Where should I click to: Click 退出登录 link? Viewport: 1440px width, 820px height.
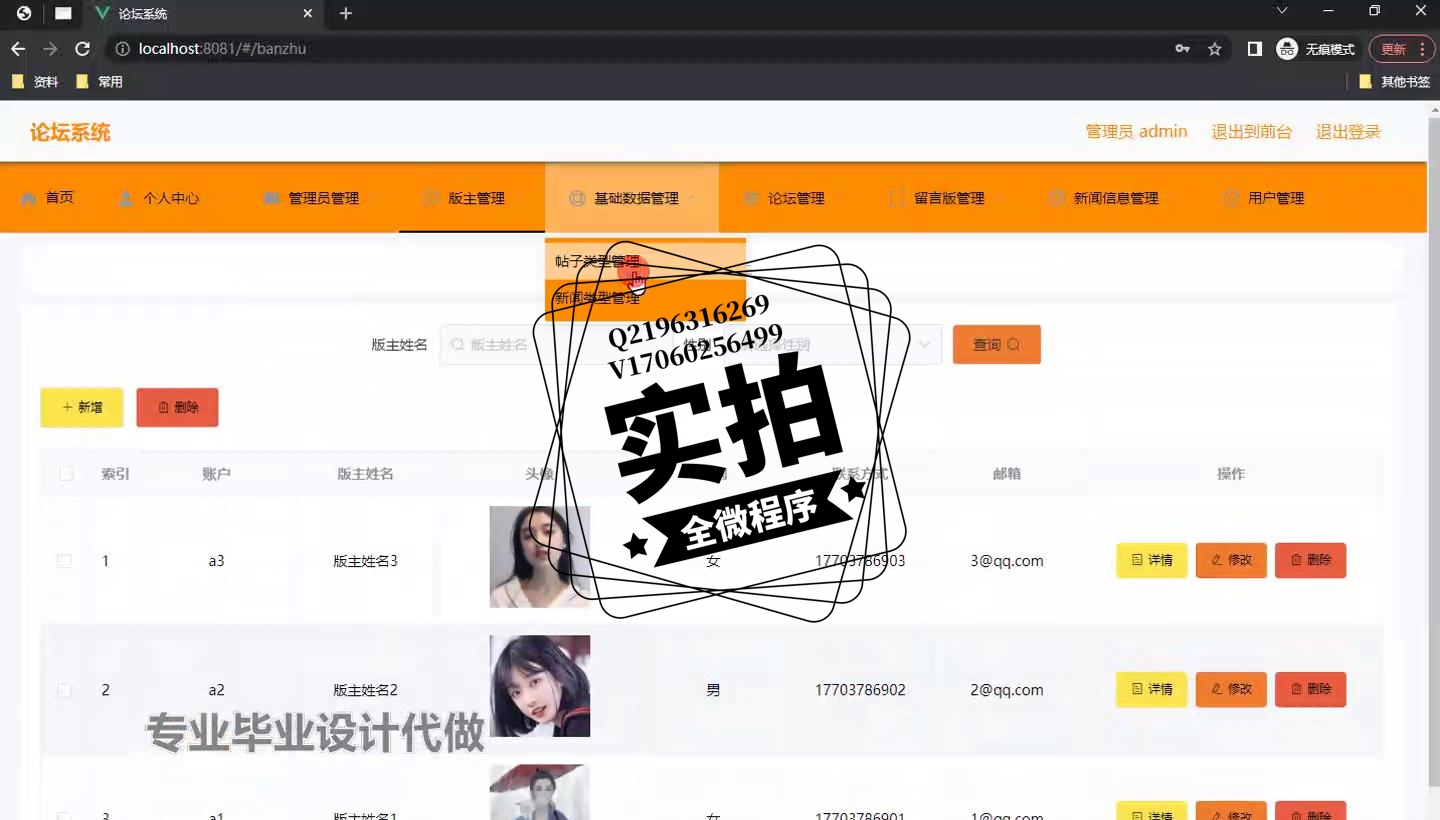pos(1348,132)
